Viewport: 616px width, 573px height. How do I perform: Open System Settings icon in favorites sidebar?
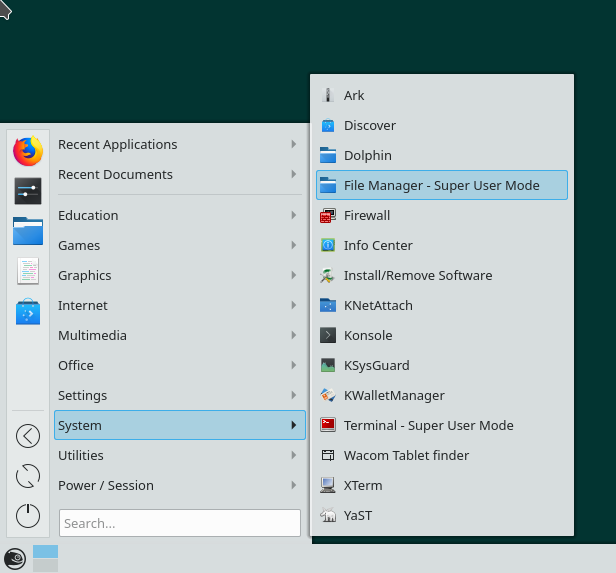tap(28, 191)
